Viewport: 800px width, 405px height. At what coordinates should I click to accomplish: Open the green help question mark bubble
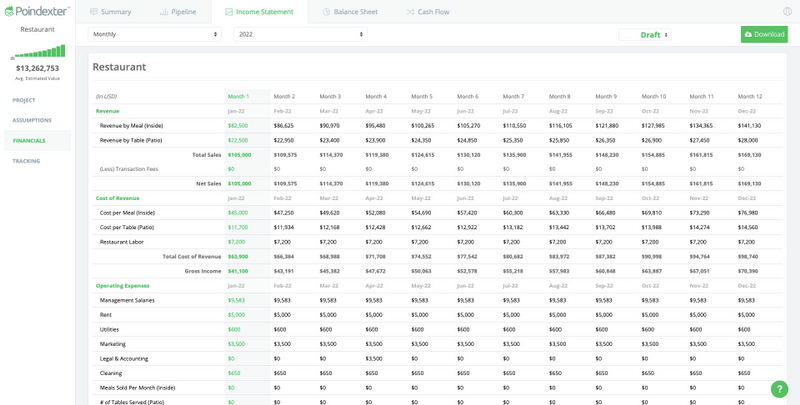pos(779,389)
